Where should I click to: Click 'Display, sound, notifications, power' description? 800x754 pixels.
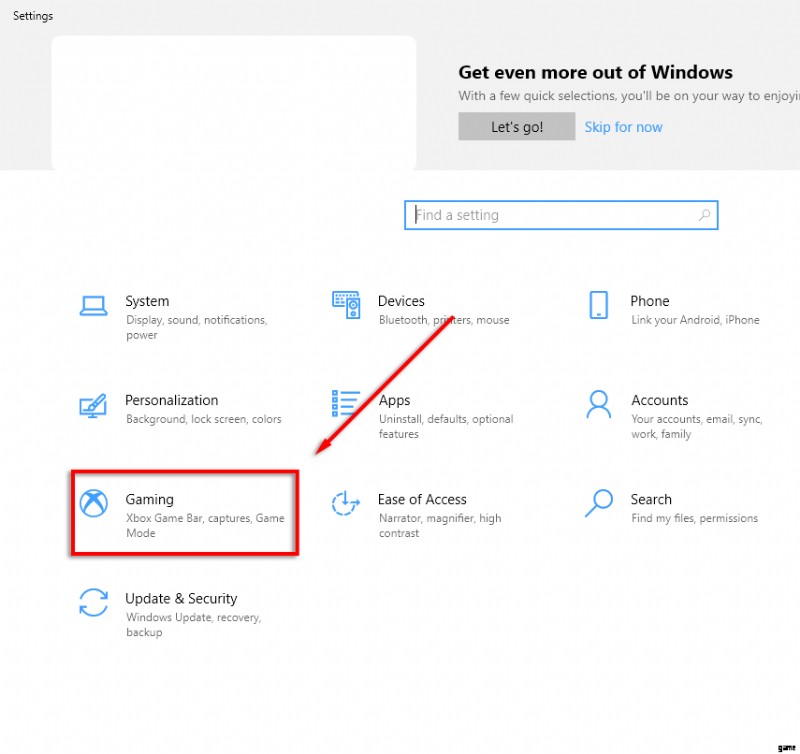point(196,328)
